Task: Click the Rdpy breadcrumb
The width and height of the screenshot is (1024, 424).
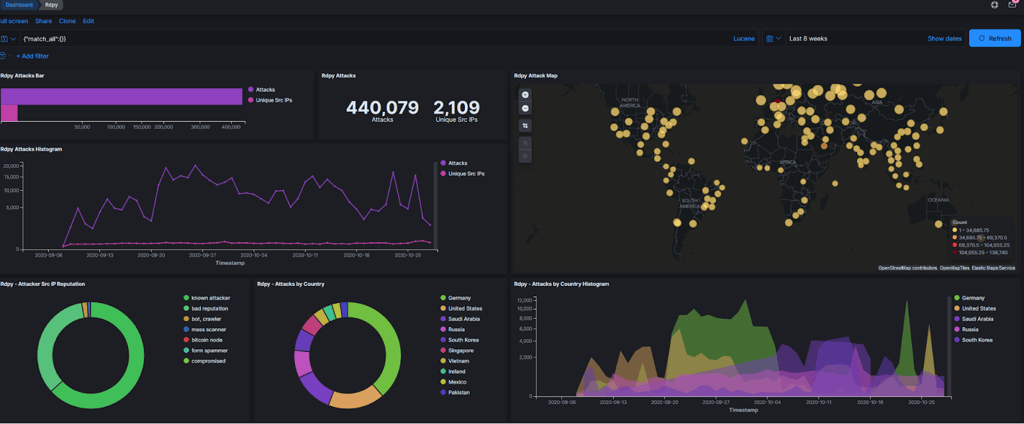Action: [51, 5]
